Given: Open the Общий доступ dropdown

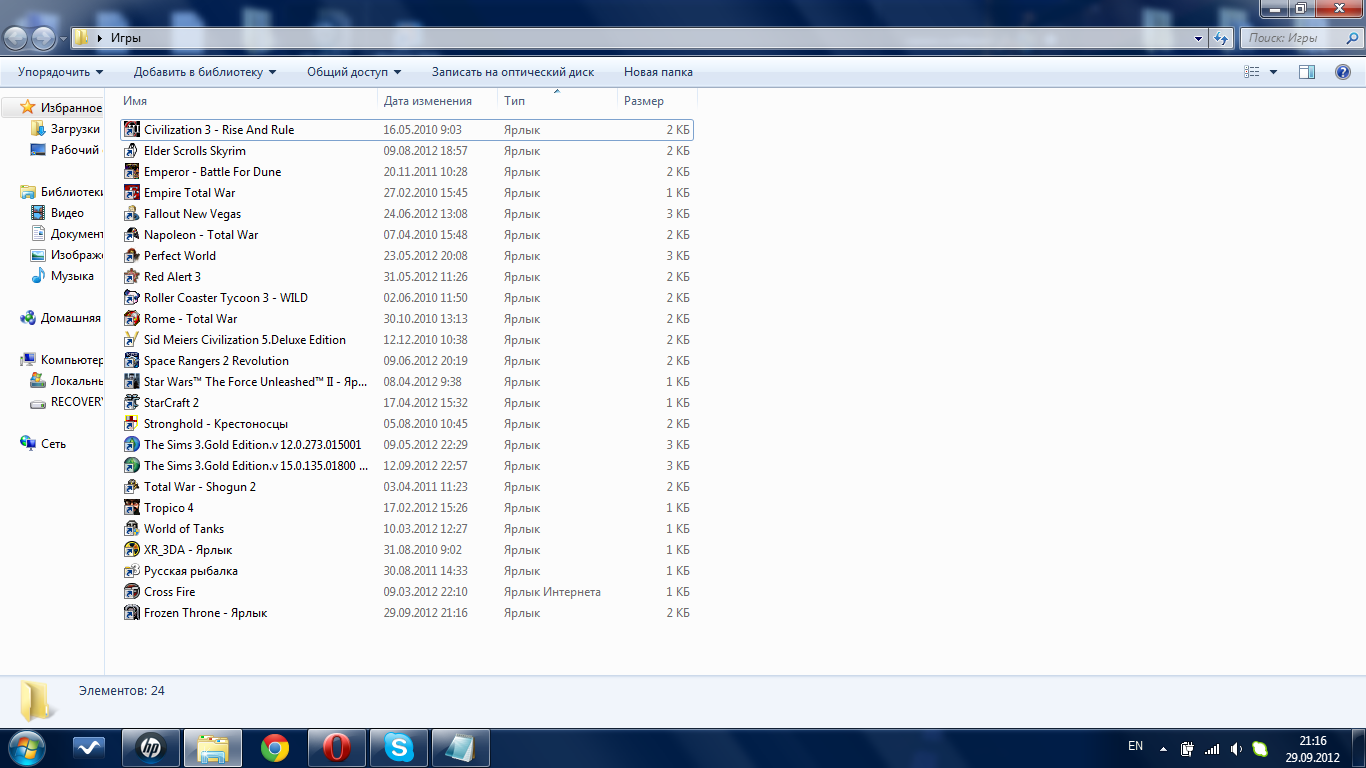Looking at the screenshot, I should 354,72.
